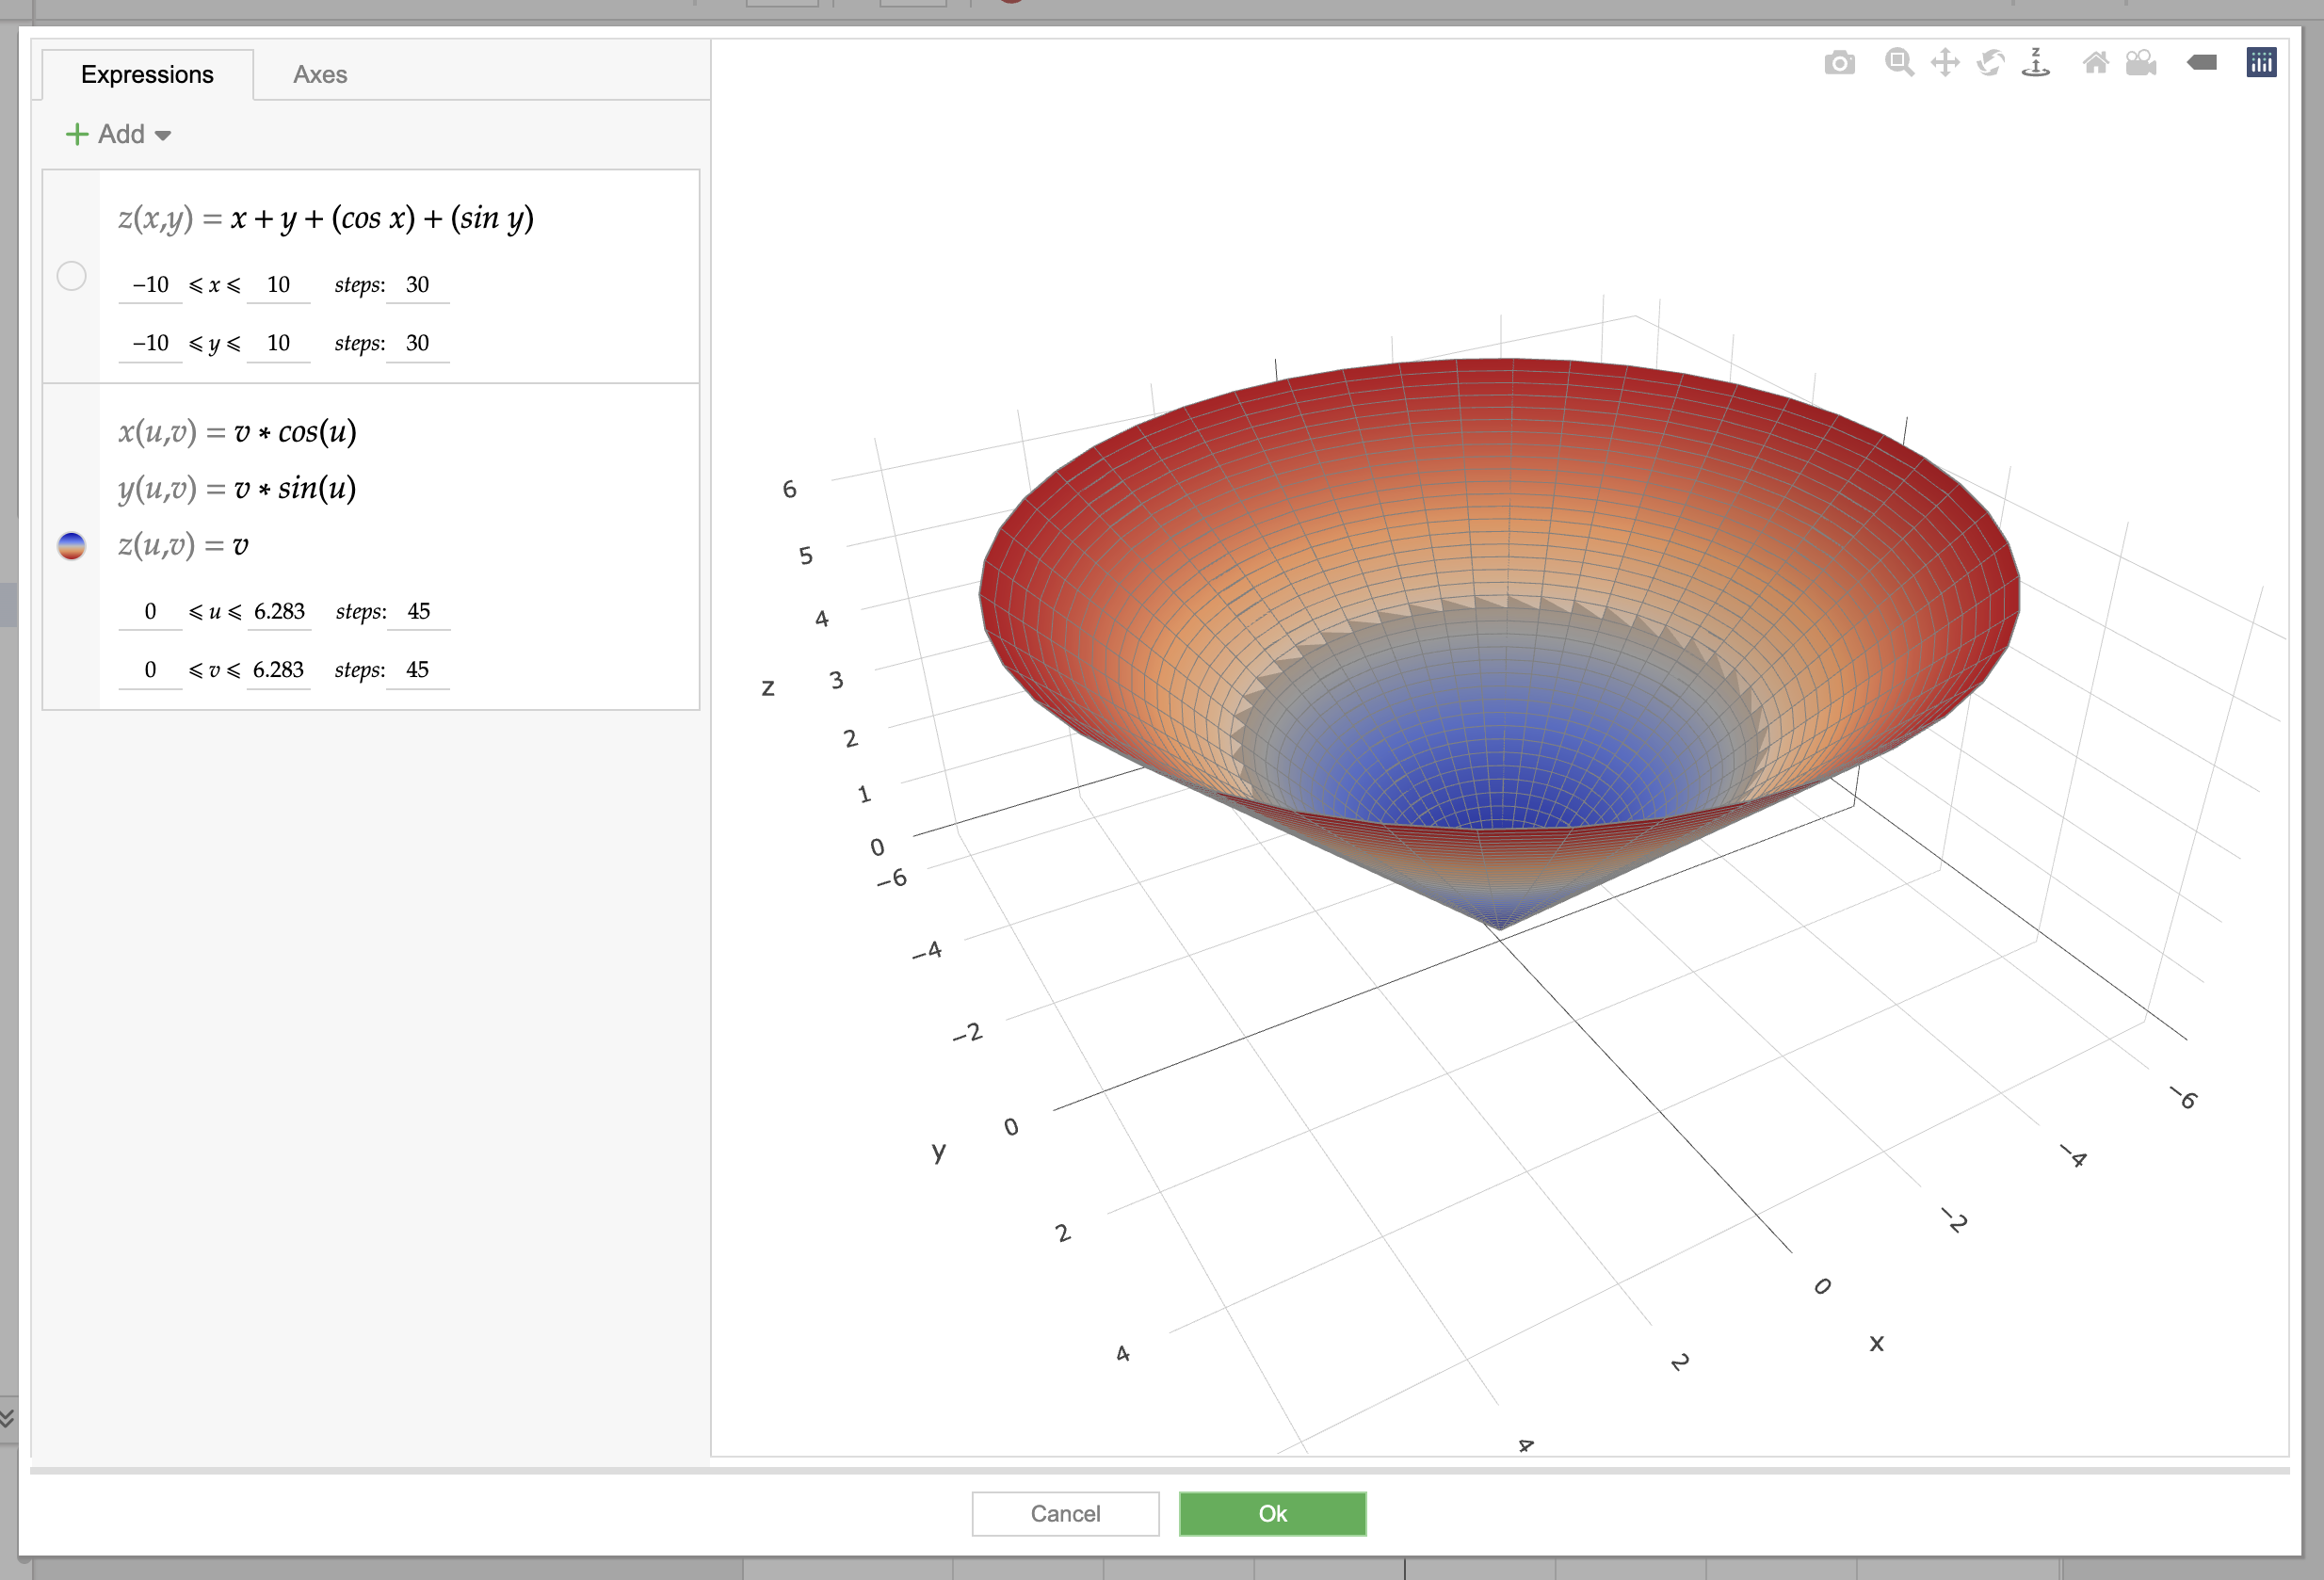2324x1580 pixels.
Task: Edit u lower bound 0 field
Action: (150, 612)
